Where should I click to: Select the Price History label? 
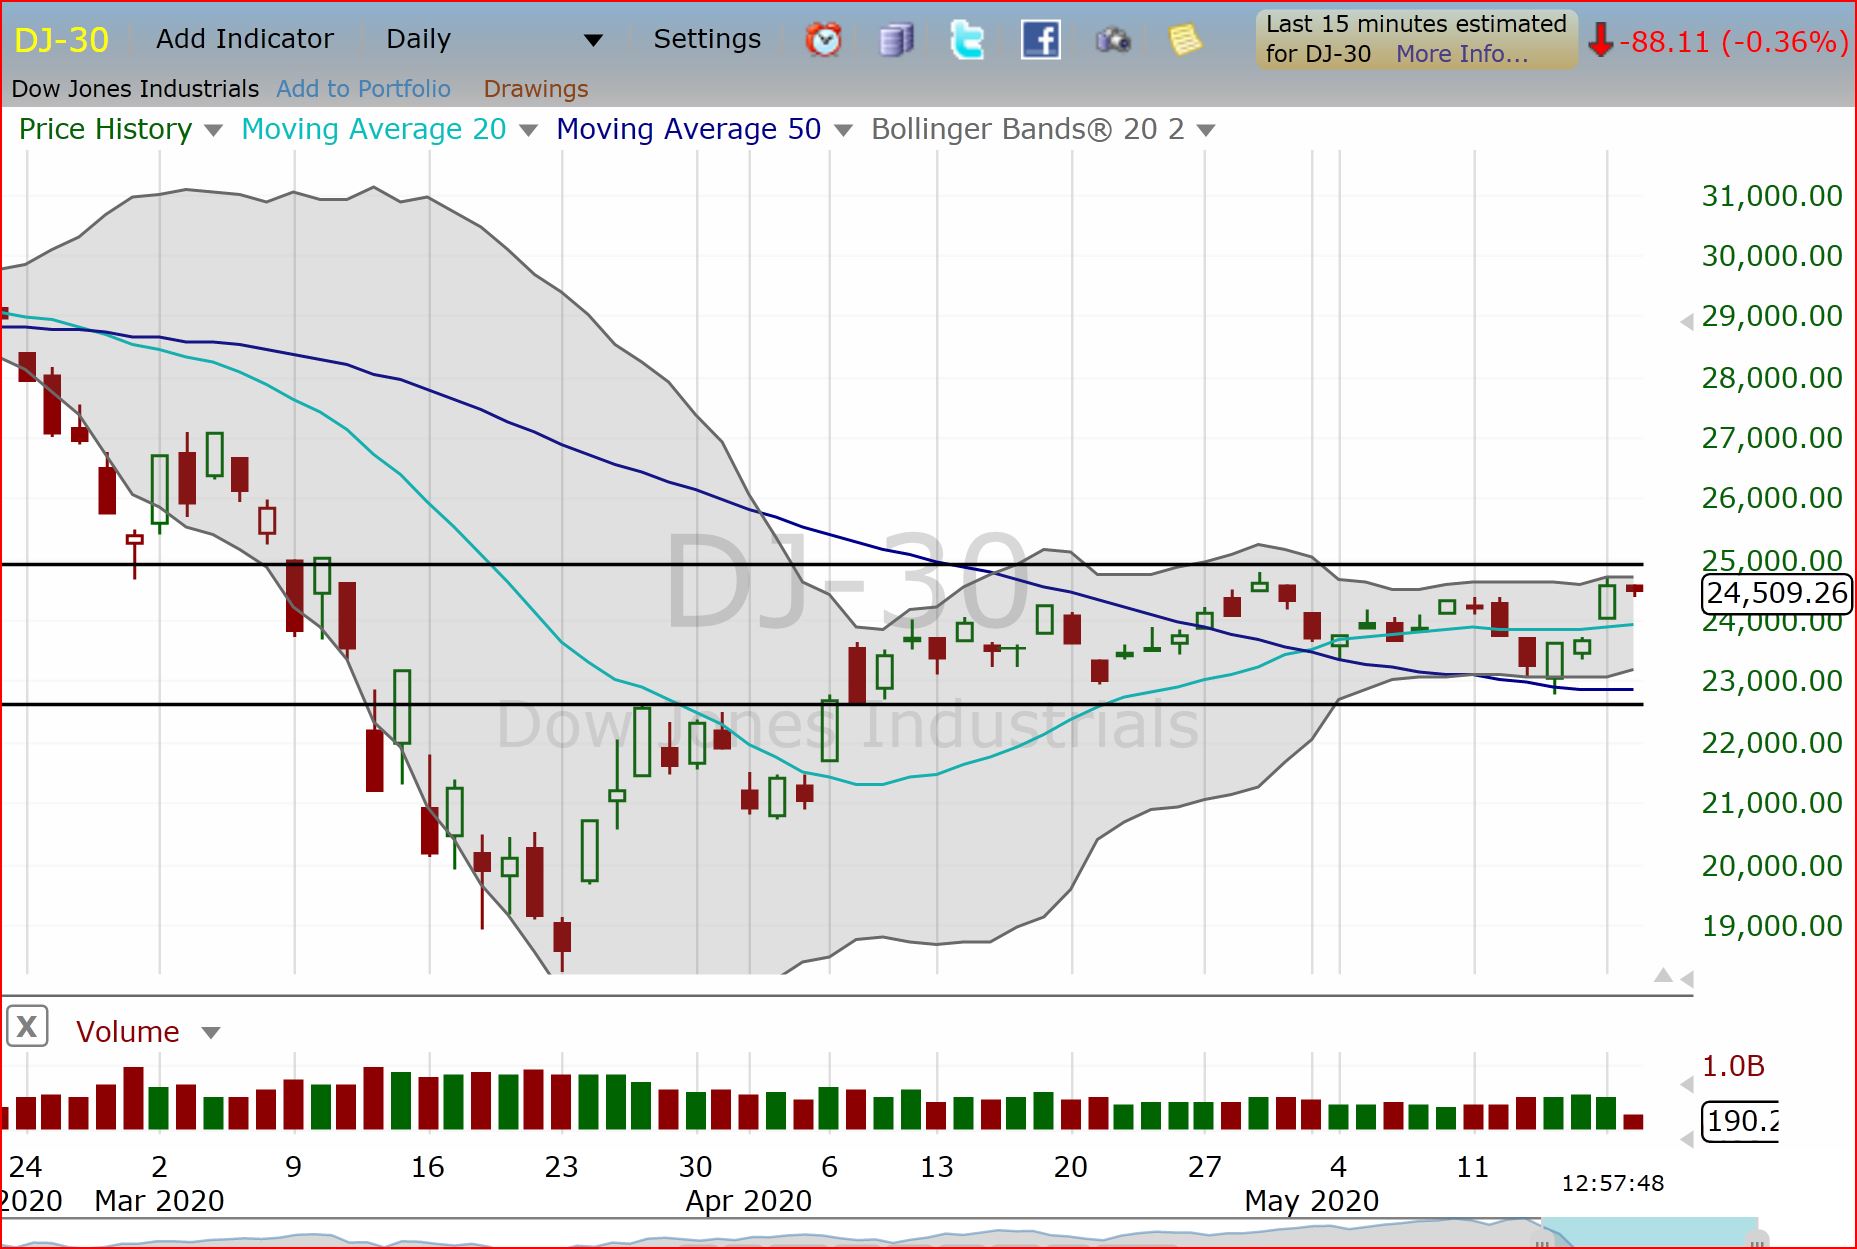(105, 129)
